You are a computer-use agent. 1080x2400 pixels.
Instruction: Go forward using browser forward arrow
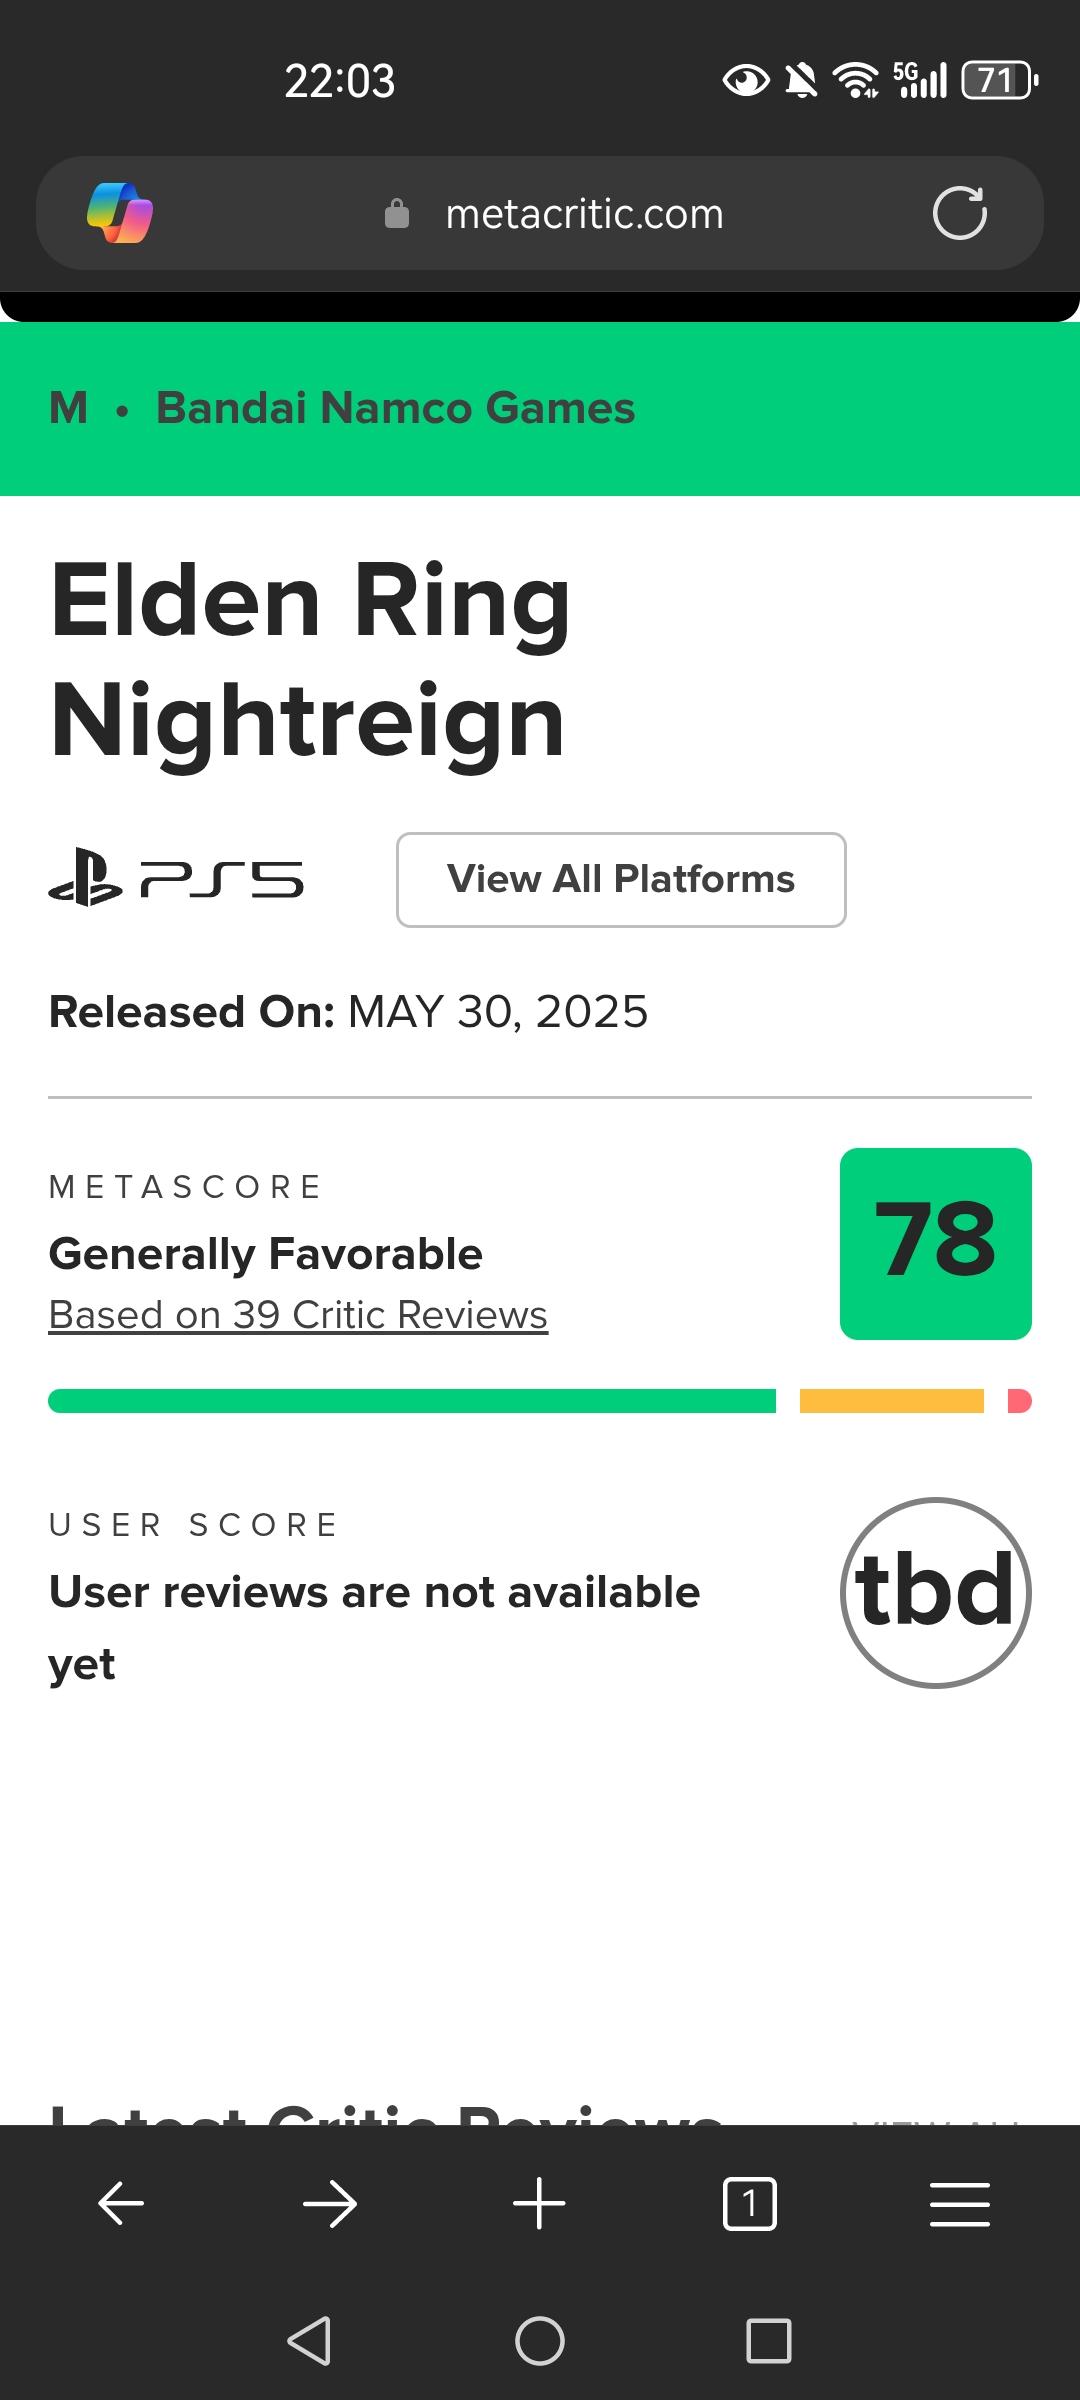click(x=330, y=2203)
